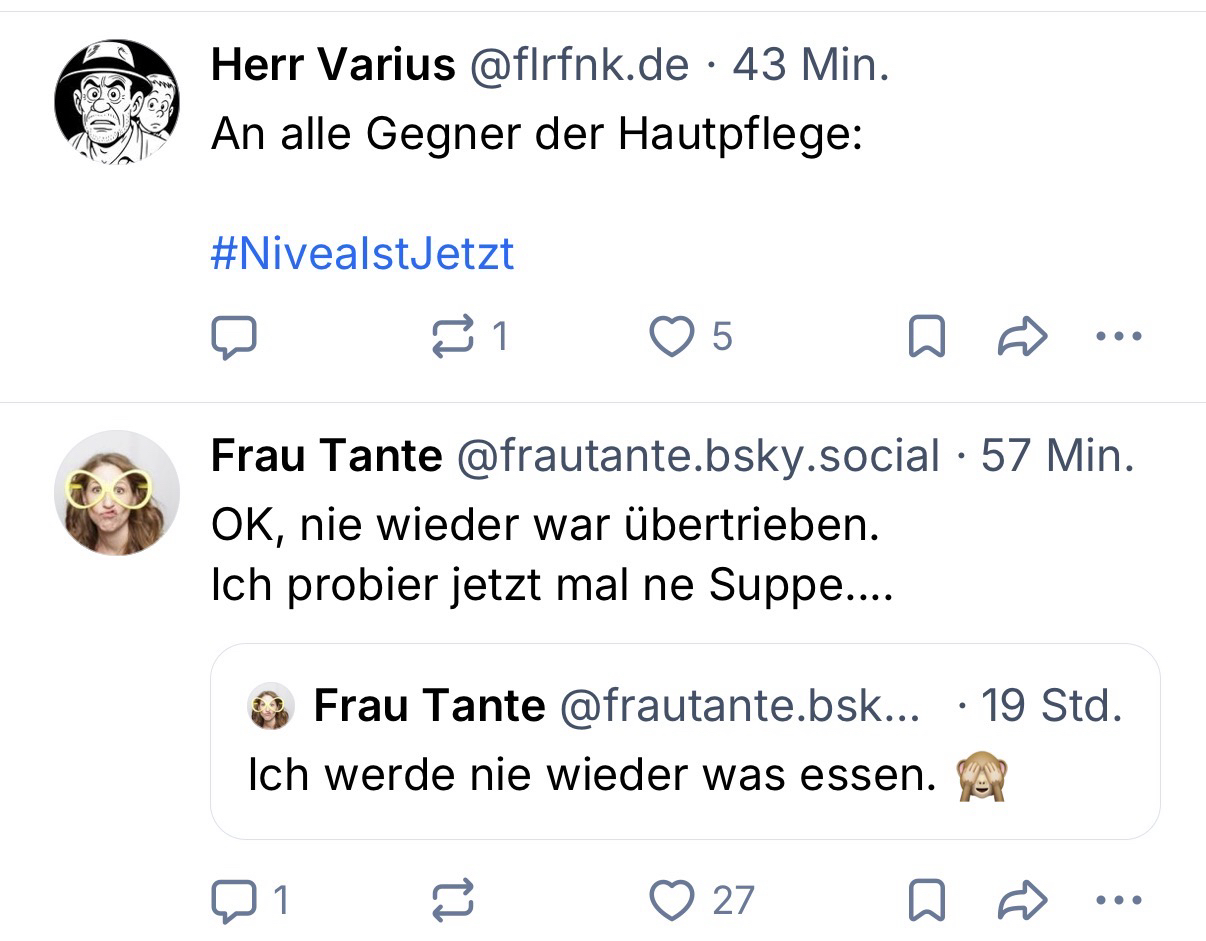Open more options for Frau Tante's post
The image size is (1206, 941).
click(x=1118, y=901)
